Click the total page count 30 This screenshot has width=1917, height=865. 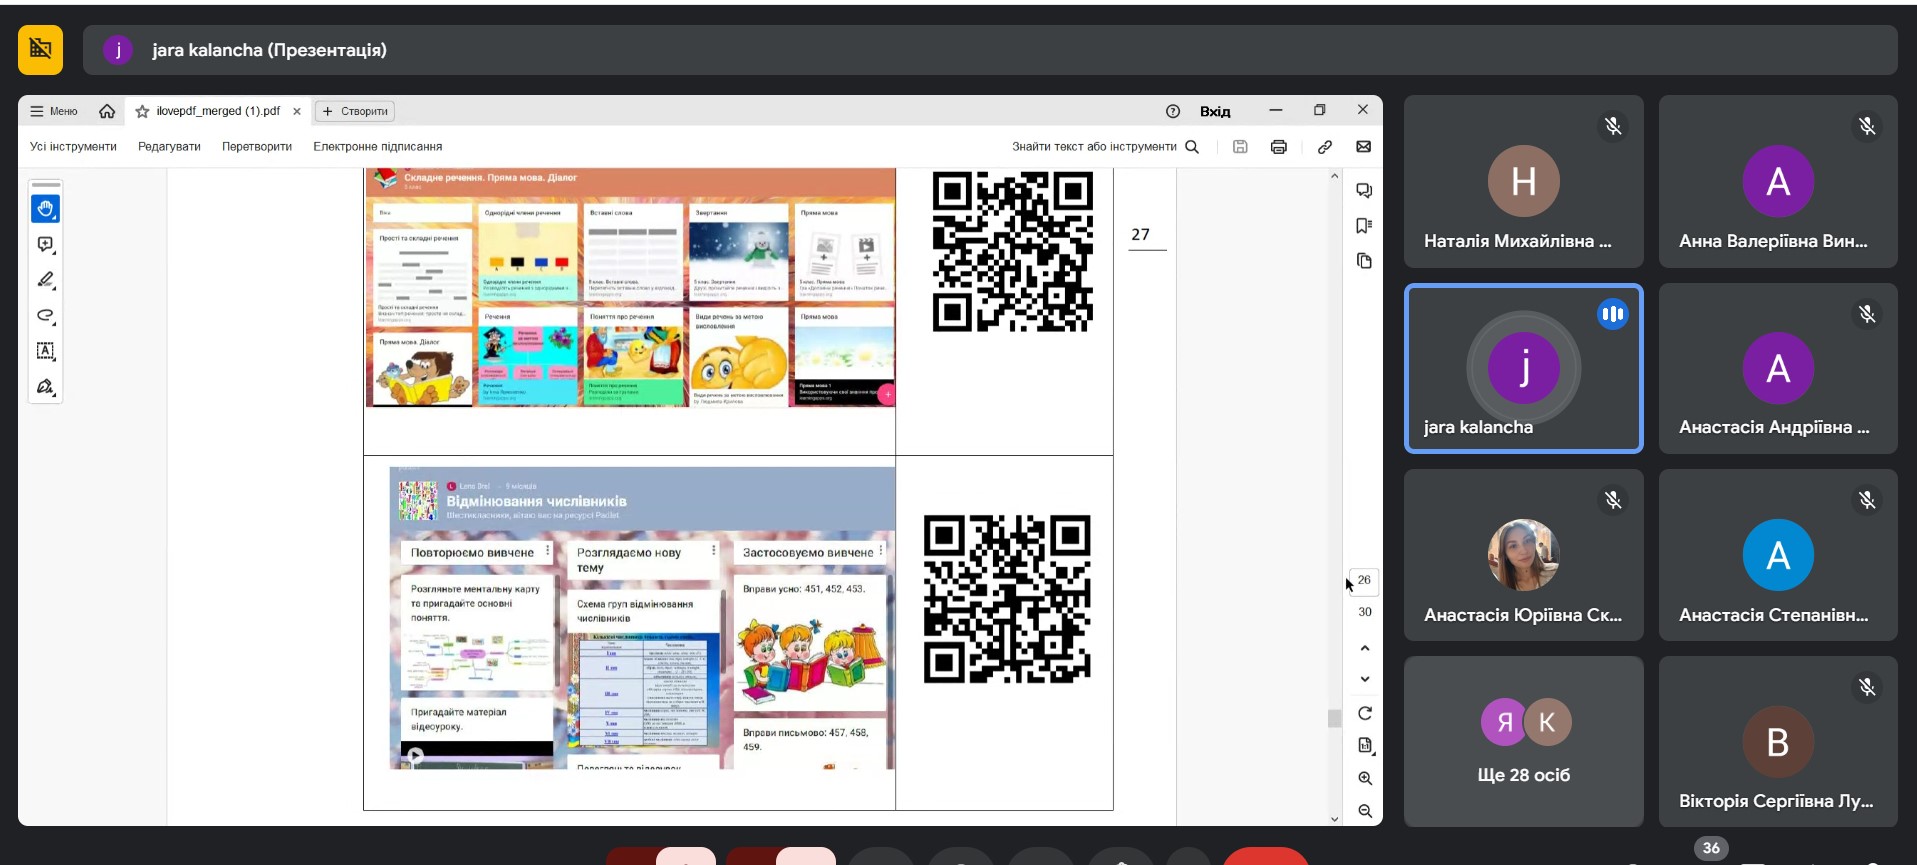(x=1365, y=612)
